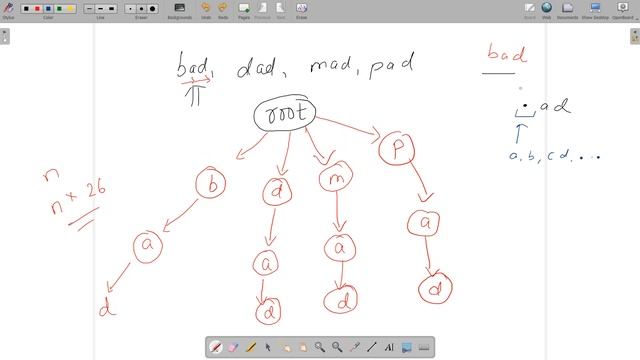Select the yellow pen color

point(70,9)
